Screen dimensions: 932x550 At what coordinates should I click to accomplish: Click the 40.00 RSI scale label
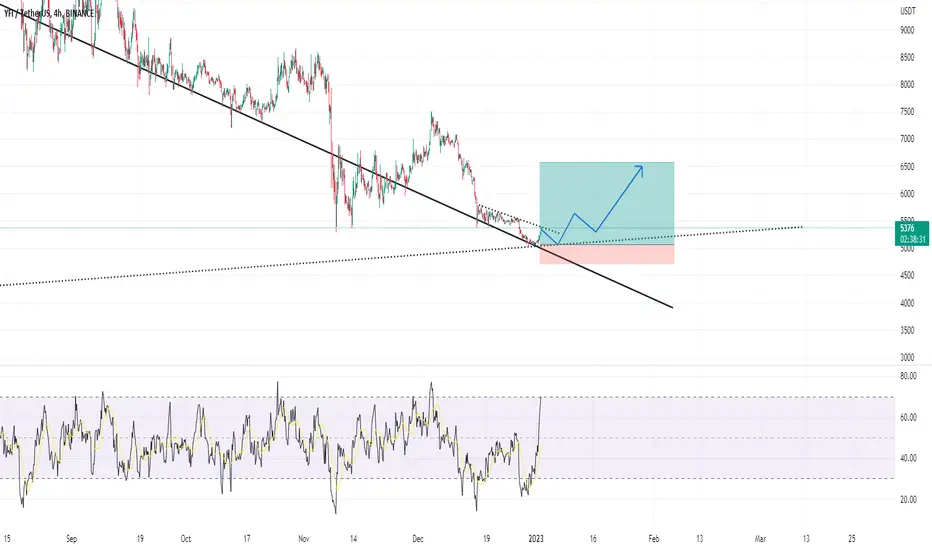908,458
